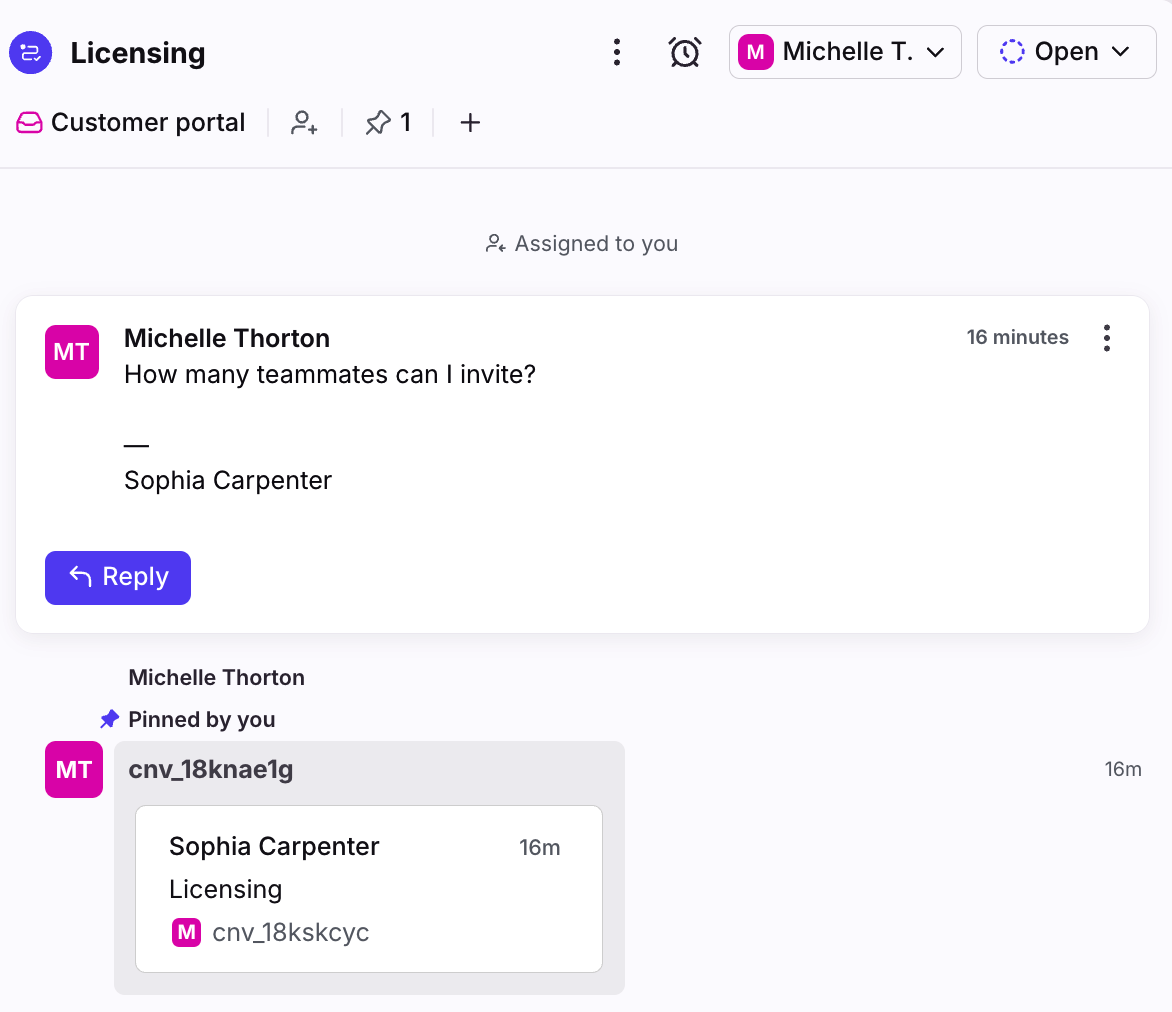Click the cnv_18kskcyc conversation ID

tap(291, 933)
